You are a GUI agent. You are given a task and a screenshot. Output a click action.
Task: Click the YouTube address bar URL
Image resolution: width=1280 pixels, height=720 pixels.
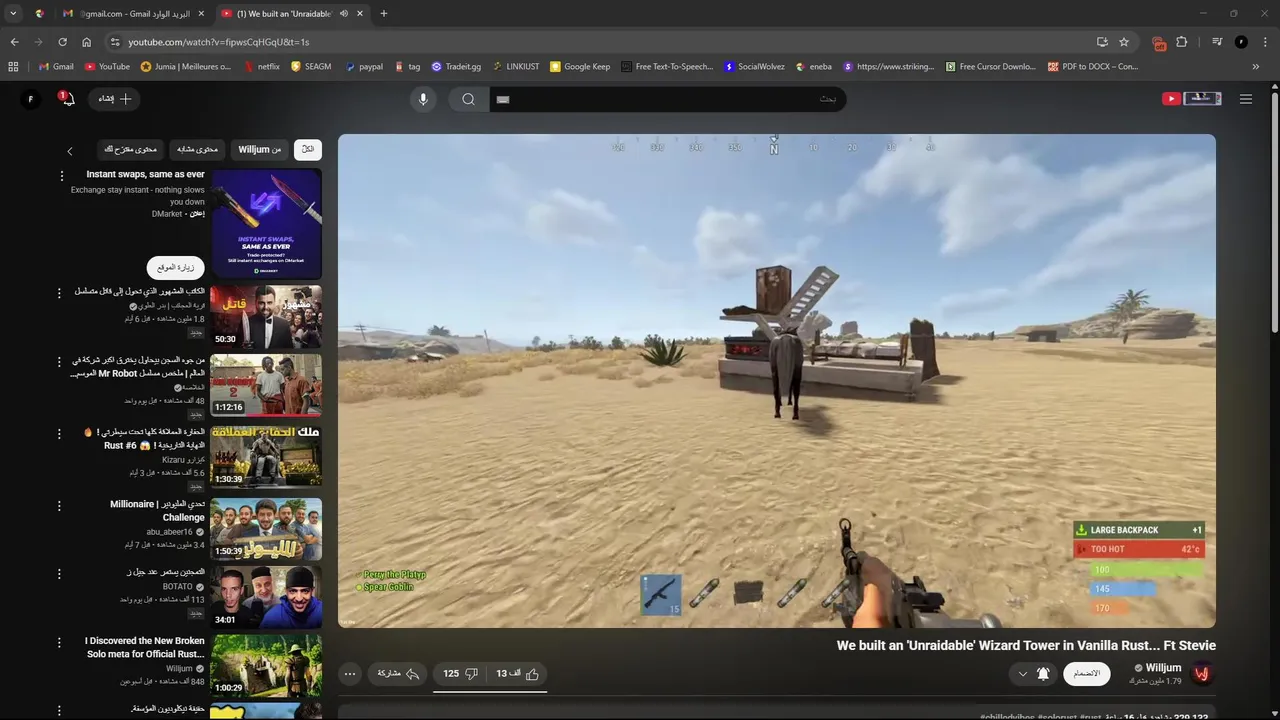coord(219,42)
